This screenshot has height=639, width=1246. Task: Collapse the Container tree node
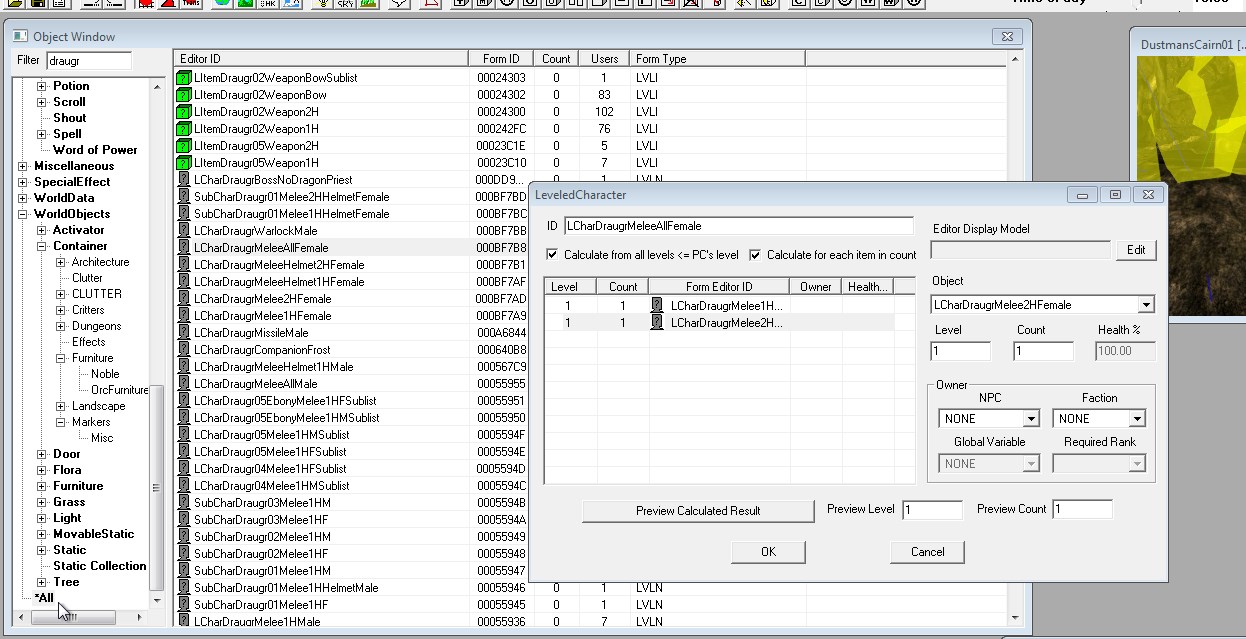pyautogui.click(x=42, y=246)
